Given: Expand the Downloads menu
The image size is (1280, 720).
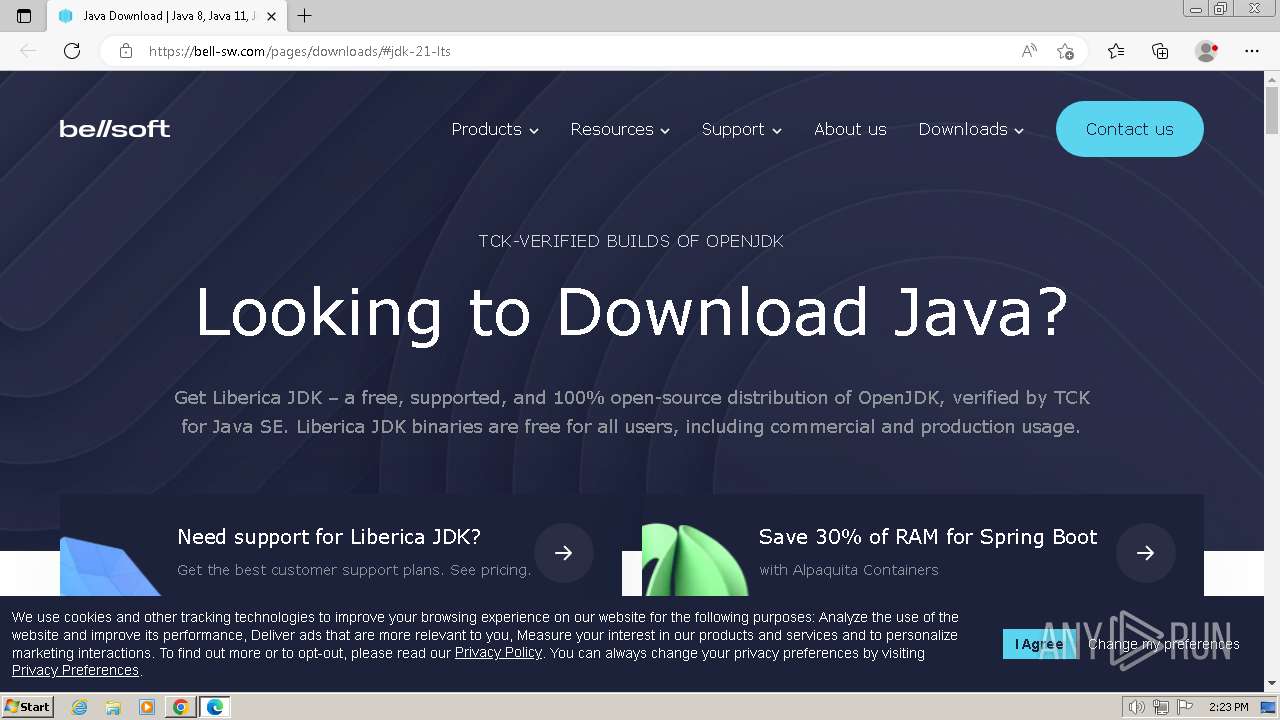Looking at the screenshot, I should (x=971, y=129).
